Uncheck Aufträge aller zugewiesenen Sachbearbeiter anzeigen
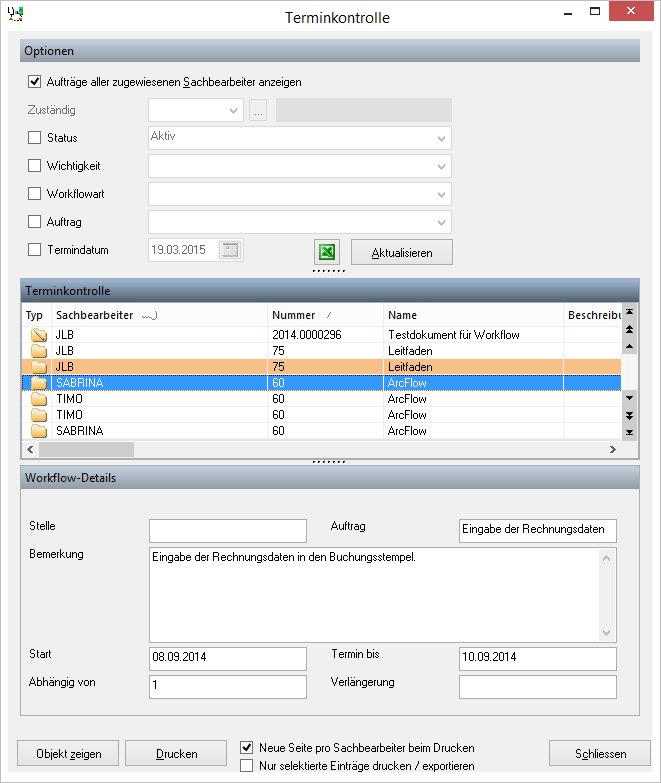 [34, 81]
